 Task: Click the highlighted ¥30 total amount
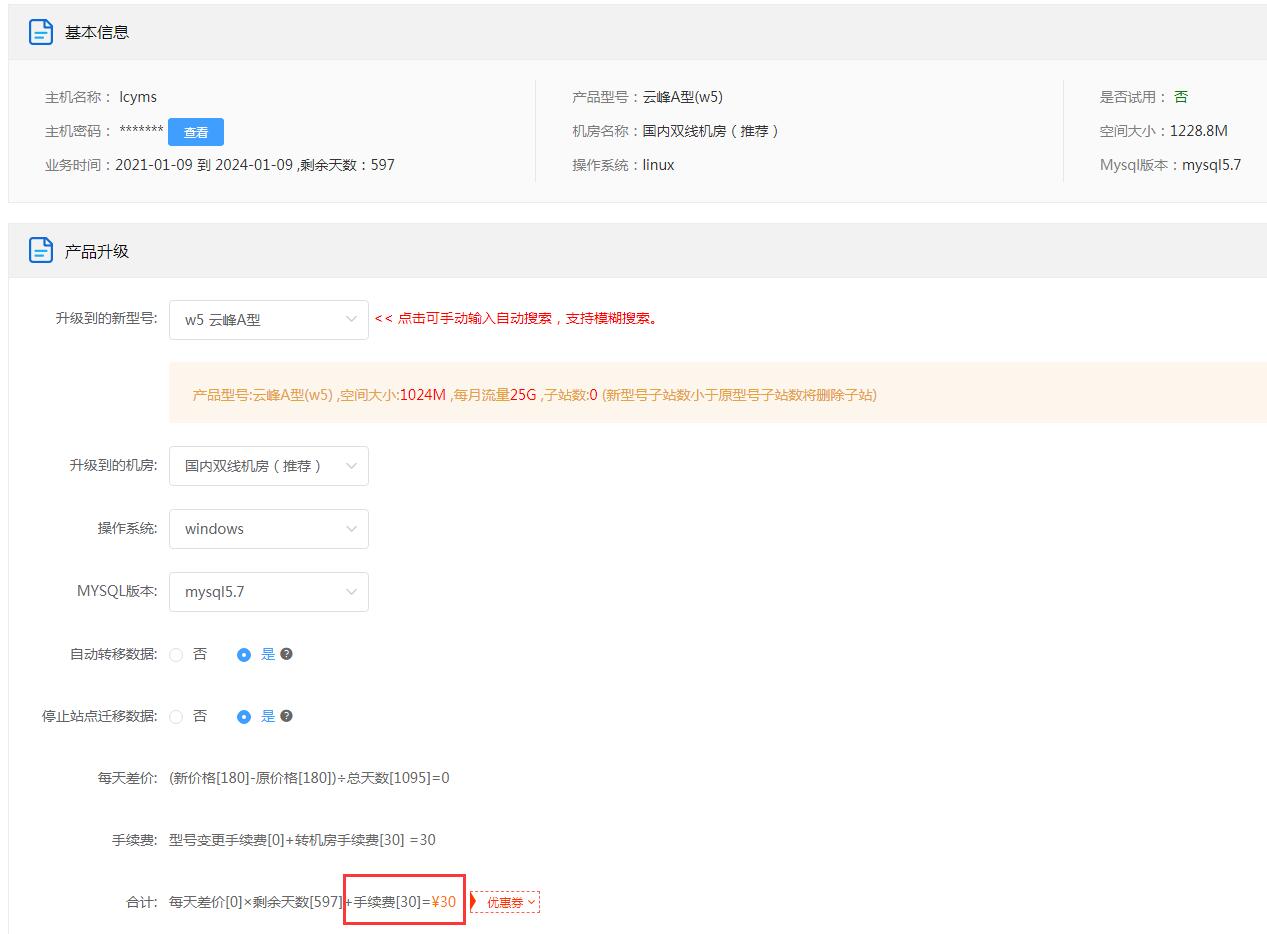pyautogui.click(x=444, y=901)
